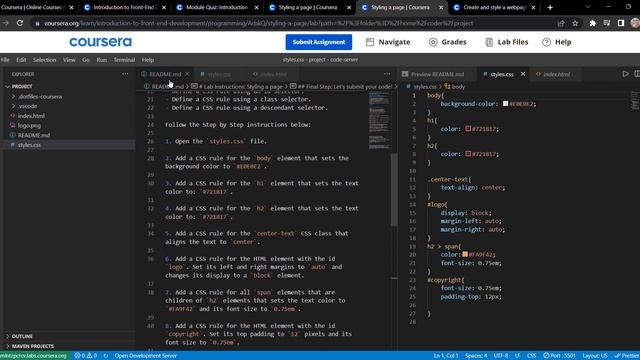Open the Help menu in Coursera header
This screenshot has width=640, height=360.
(557, 42)
